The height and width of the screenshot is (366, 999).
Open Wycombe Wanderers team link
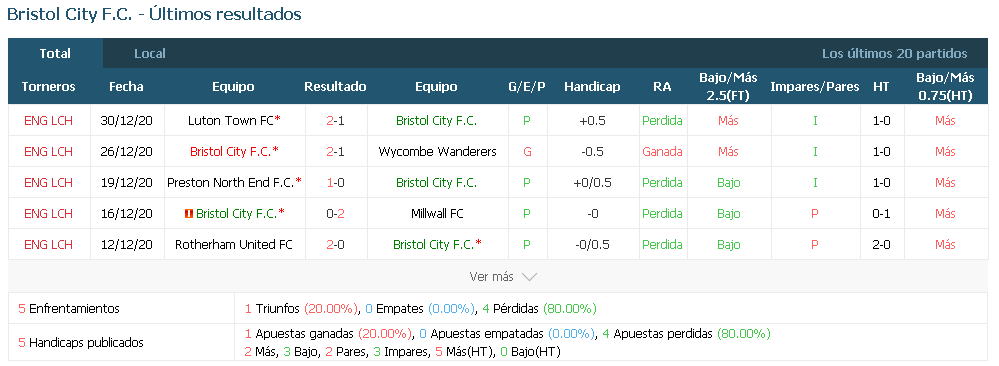coord(437,152)
